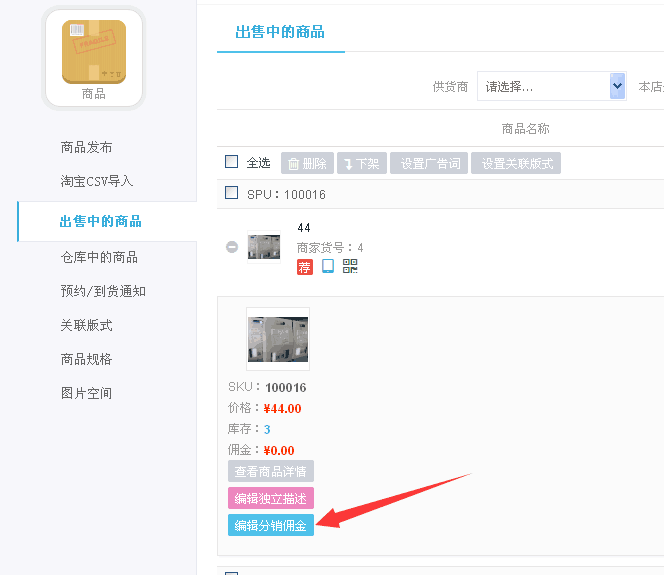Click the SKU number 100016
Viewport: 664px width, 575px height.
pyautogui.click(x=286, y=387)
